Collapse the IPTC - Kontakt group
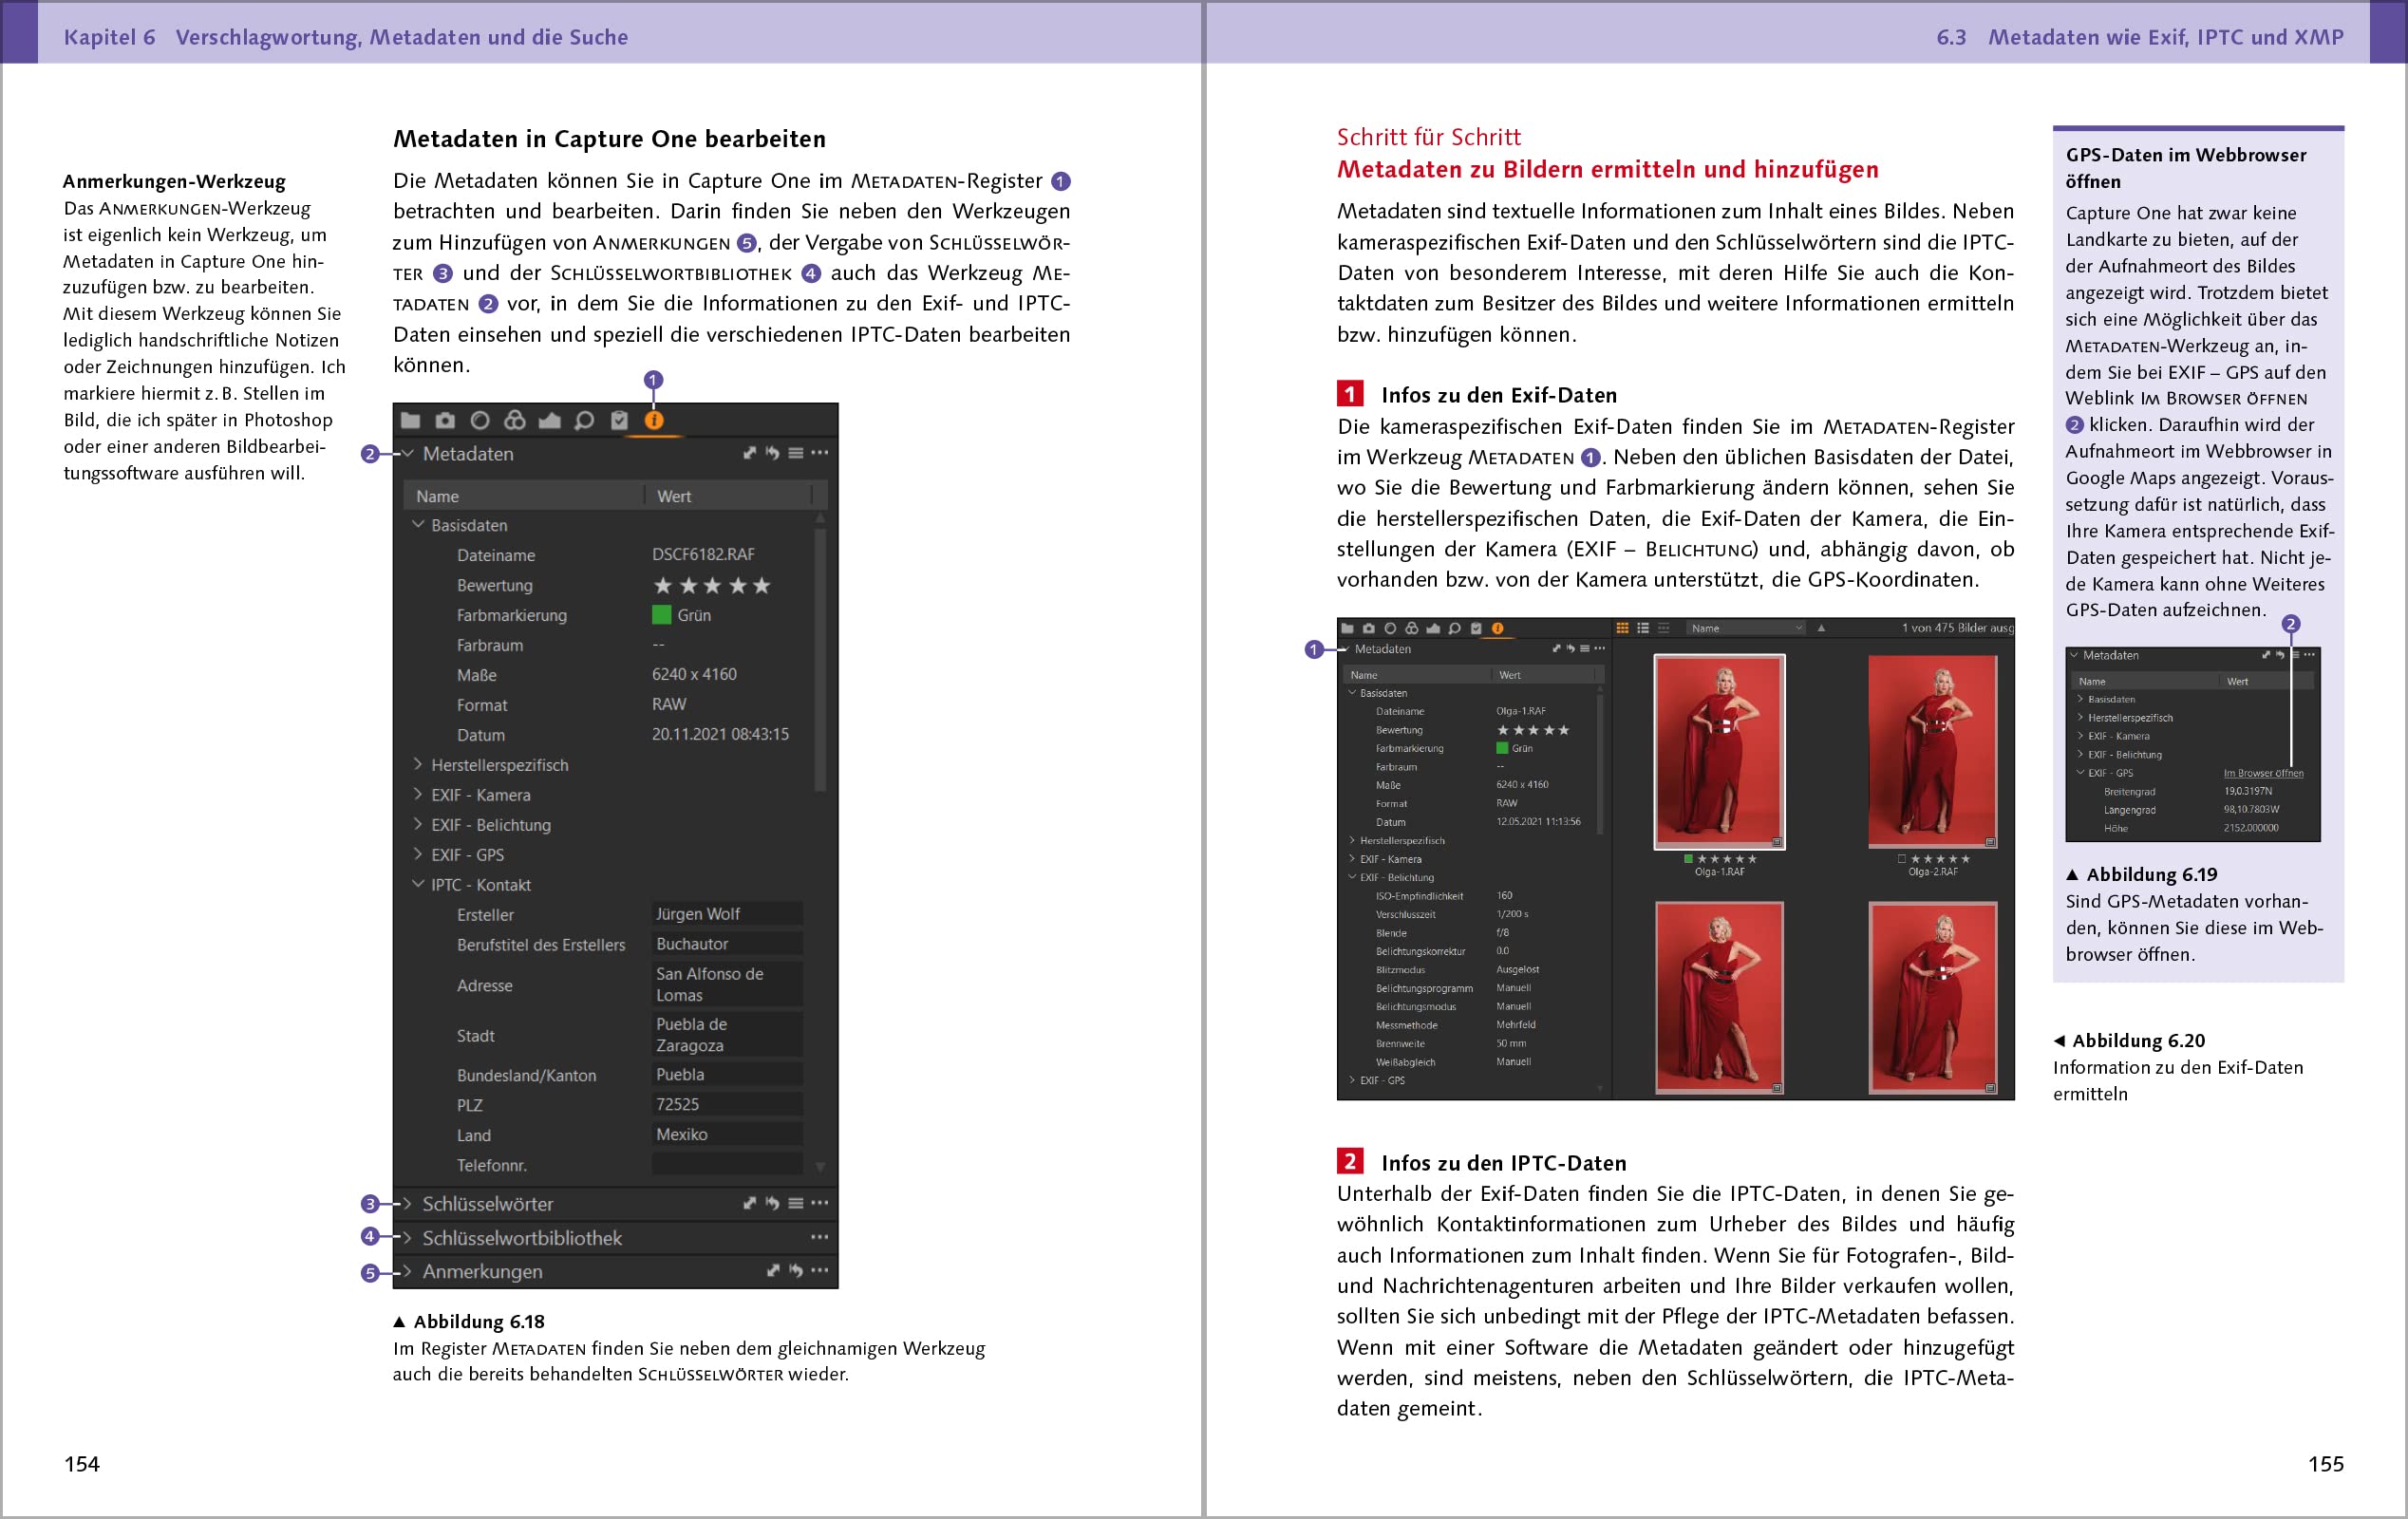Image resolution: width=2408 pixels, height=1519 pixels. pyautogui.click(x=418, y=884)
